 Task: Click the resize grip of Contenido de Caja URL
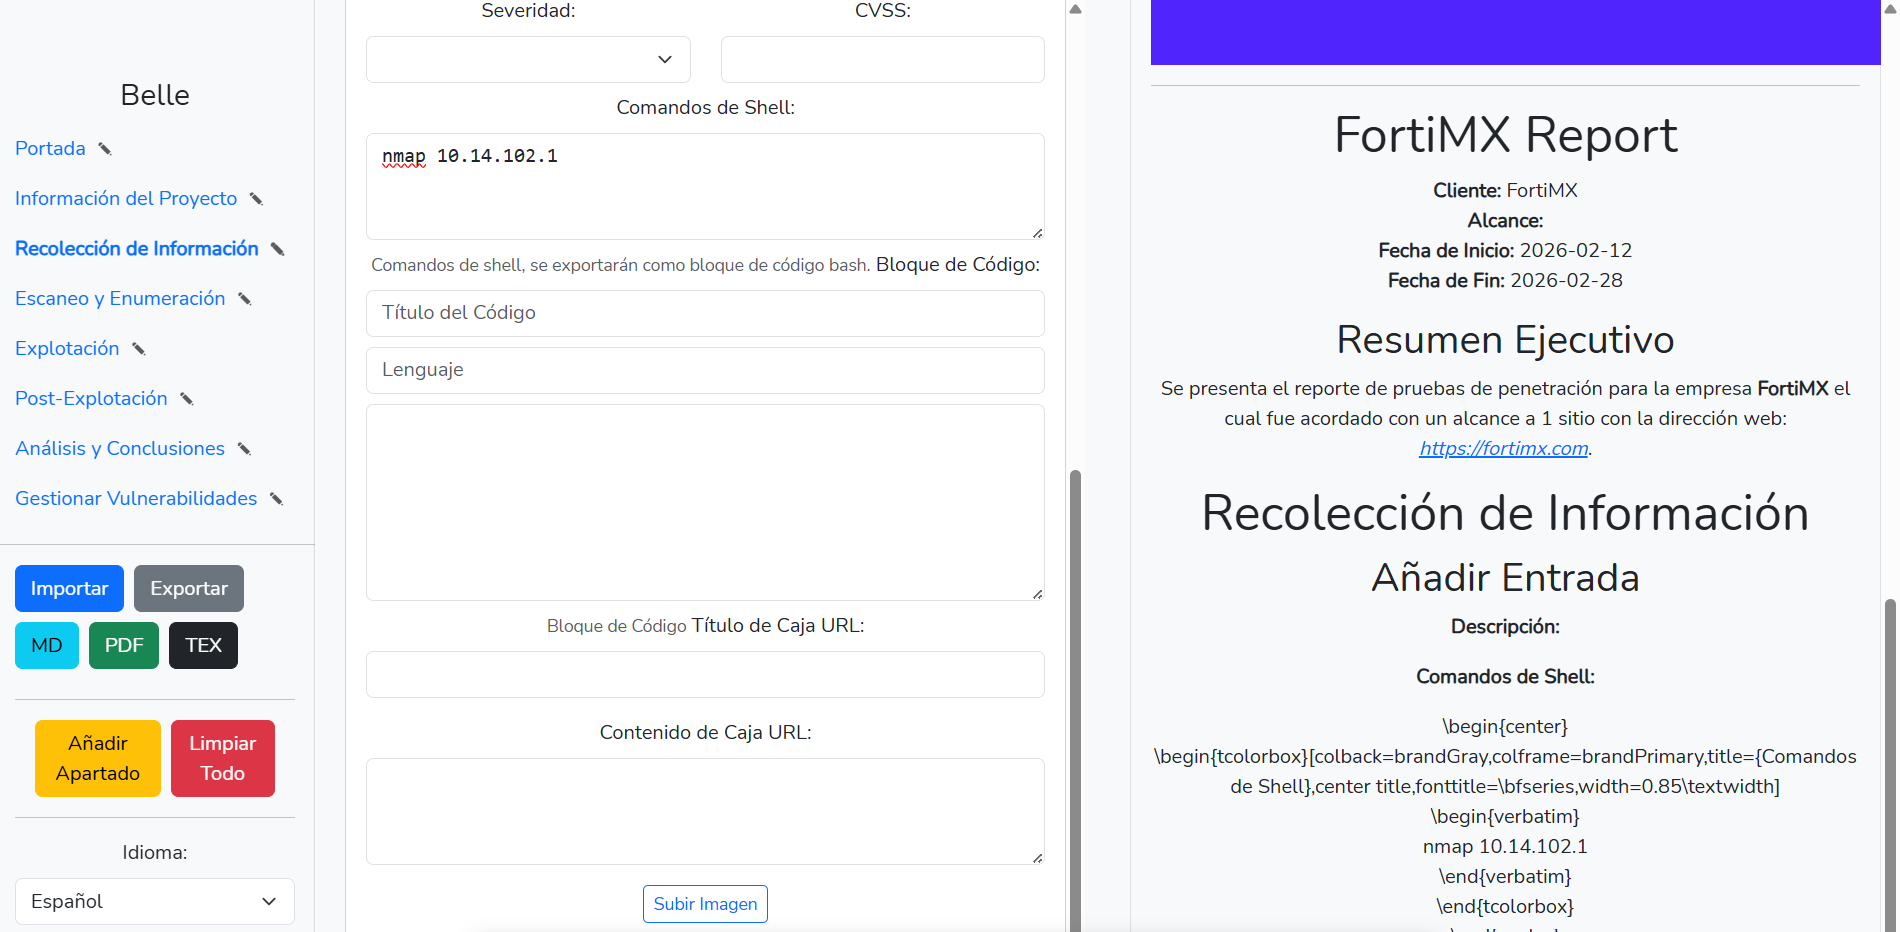[1037, 858]
